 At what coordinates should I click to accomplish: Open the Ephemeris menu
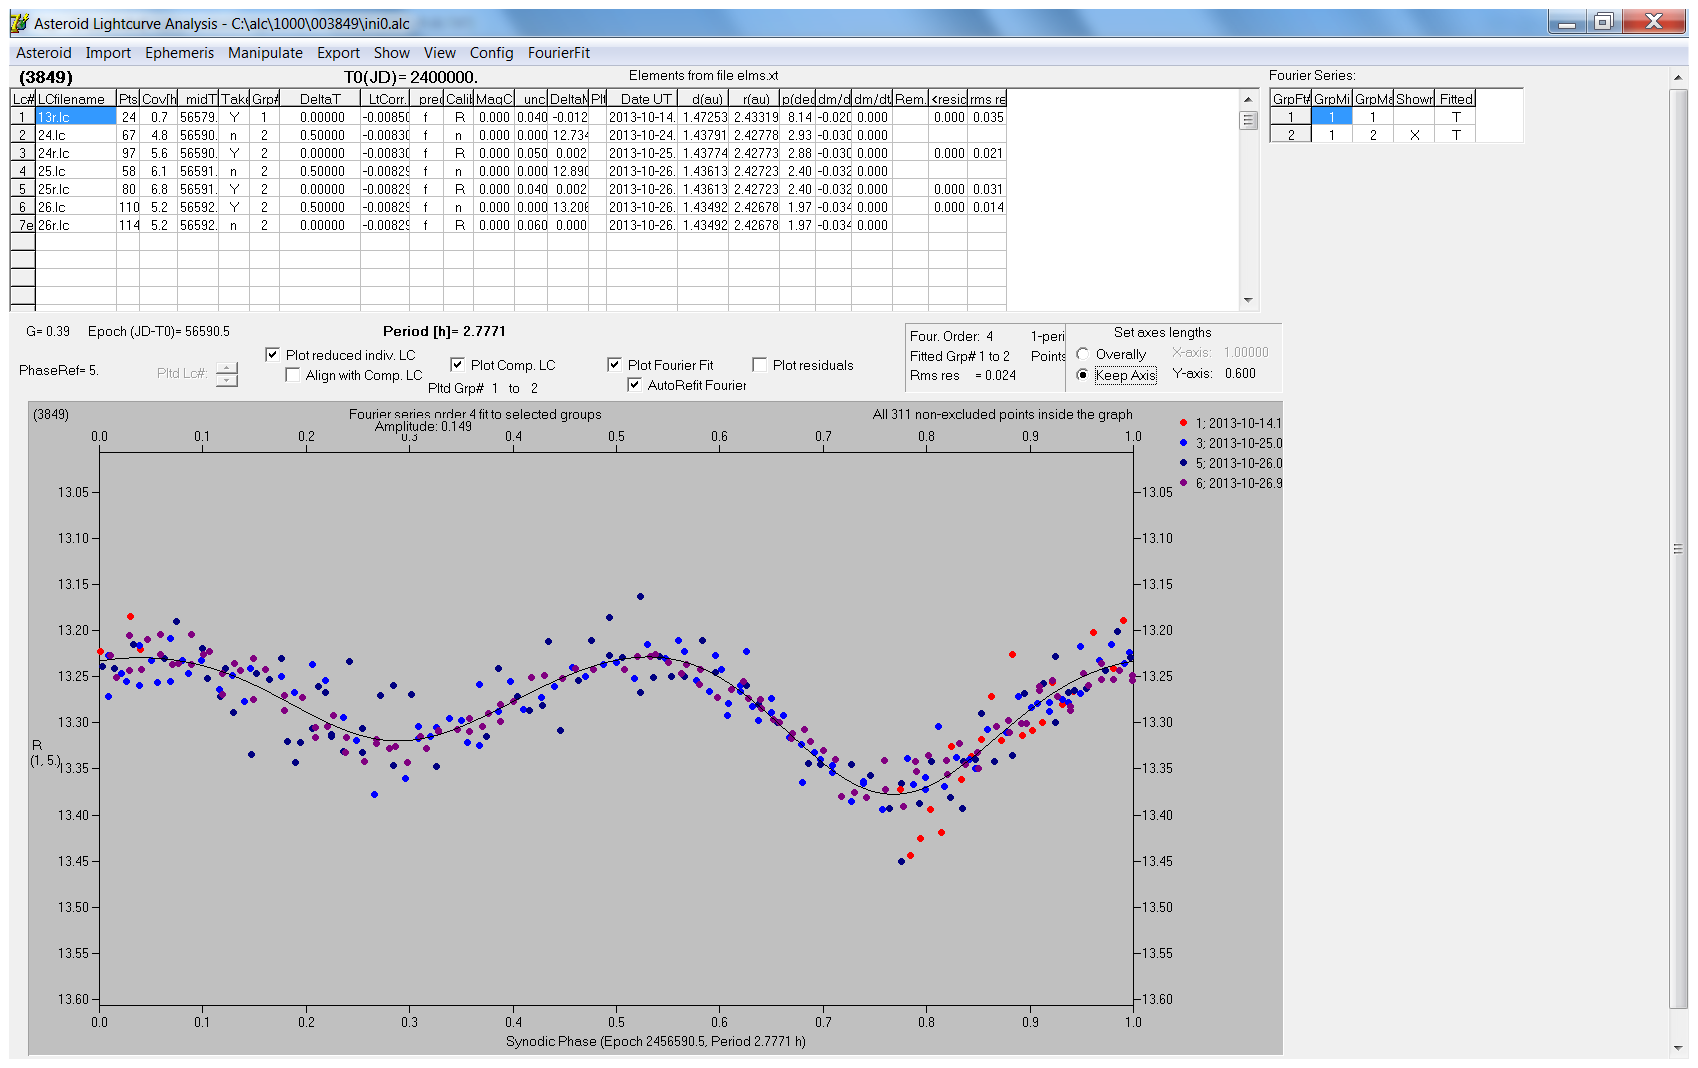(179, 53)
